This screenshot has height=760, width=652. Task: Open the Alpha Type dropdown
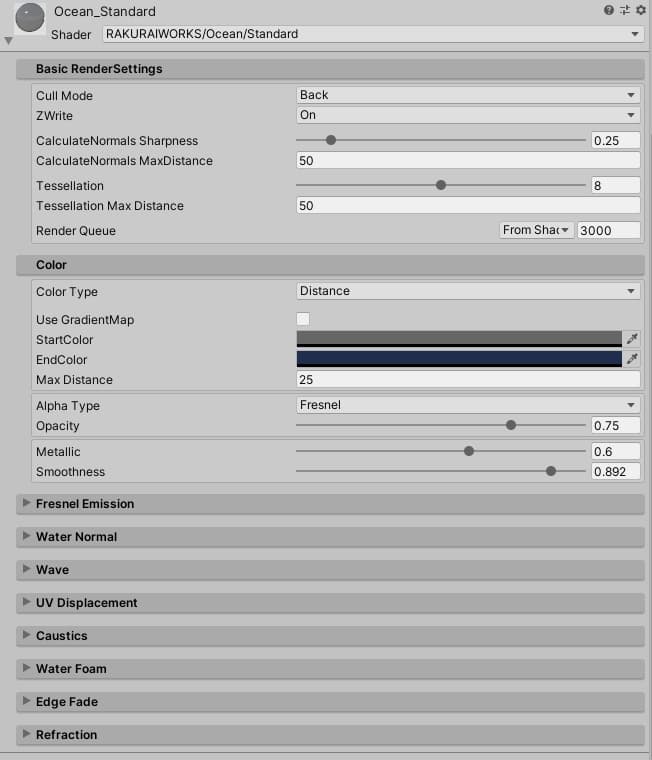[468, 405]
